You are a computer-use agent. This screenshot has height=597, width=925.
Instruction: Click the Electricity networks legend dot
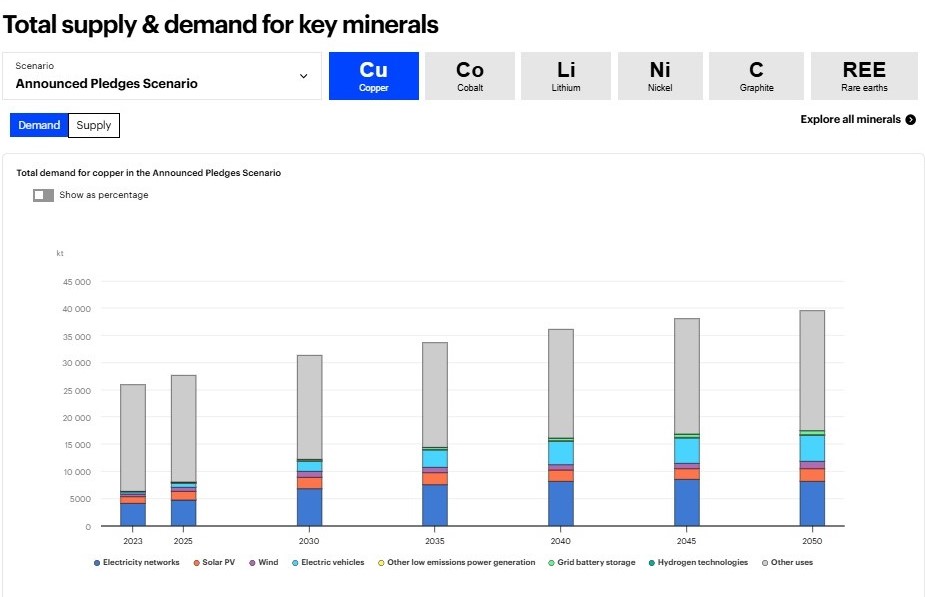pyautogui.click(x=97, y=563)
